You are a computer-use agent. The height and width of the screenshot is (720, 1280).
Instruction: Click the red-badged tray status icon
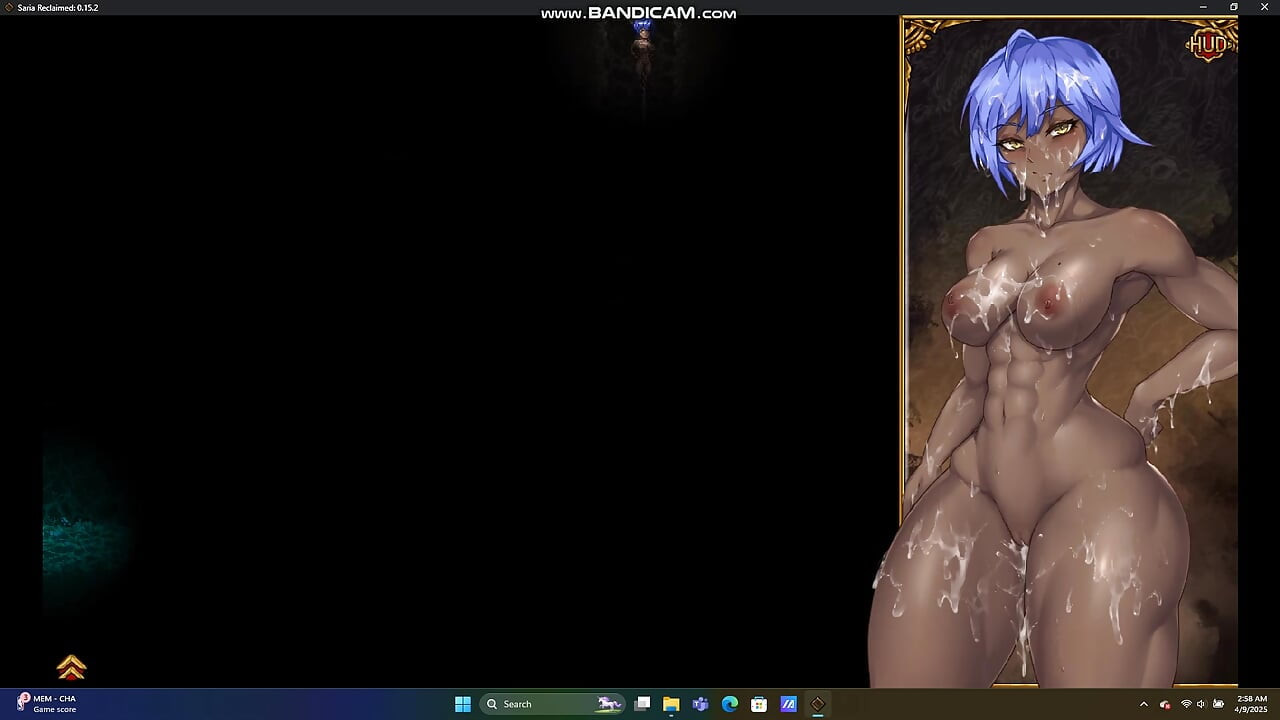point(1165,704)
